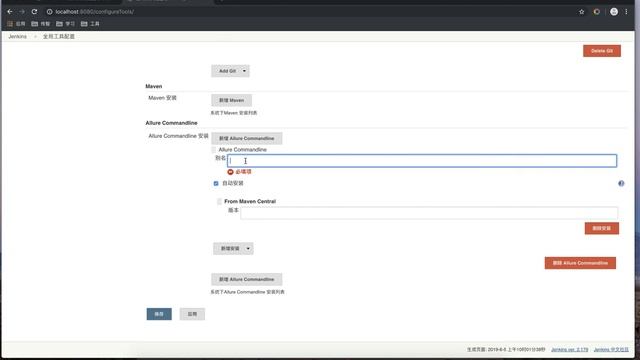This screenshot has height=360, width=640.
Task: Open the 学习 bookmark folder
Action: click(x=65, y=24)
